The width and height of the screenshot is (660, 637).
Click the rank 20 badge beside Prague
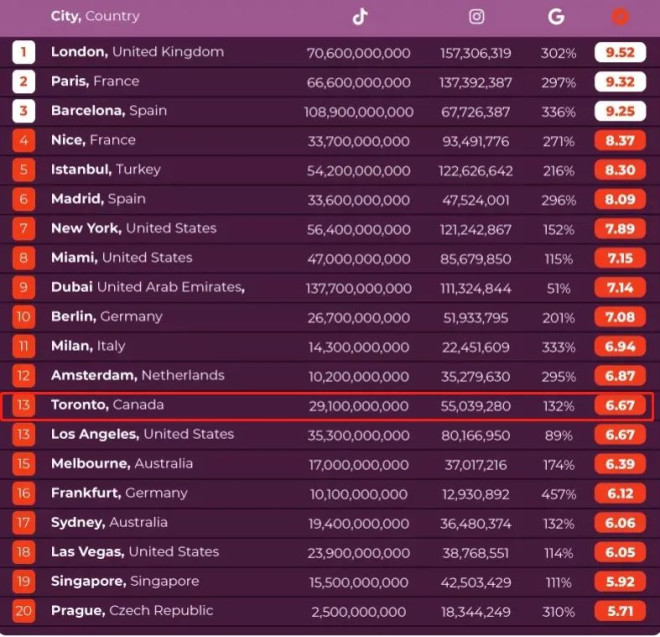24,611
